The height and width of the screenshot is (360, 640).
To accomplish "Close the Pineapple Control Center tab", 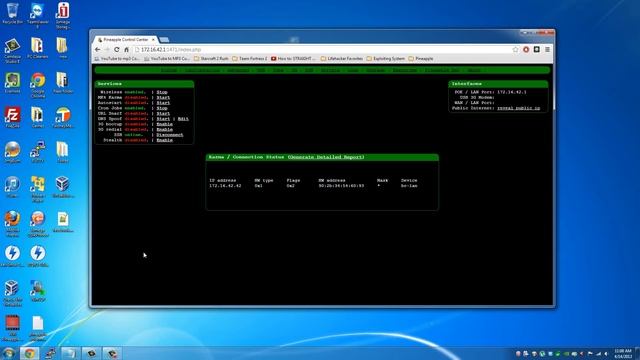I will click(153, 40).
